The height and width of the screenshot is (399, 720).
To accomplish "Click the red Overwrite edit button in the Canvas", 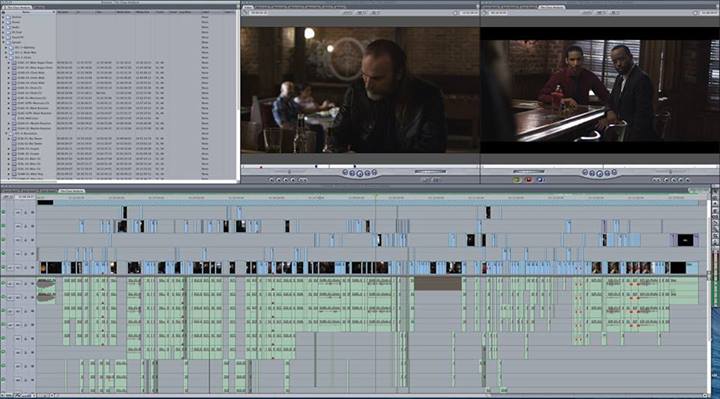I will pos(528,180).
